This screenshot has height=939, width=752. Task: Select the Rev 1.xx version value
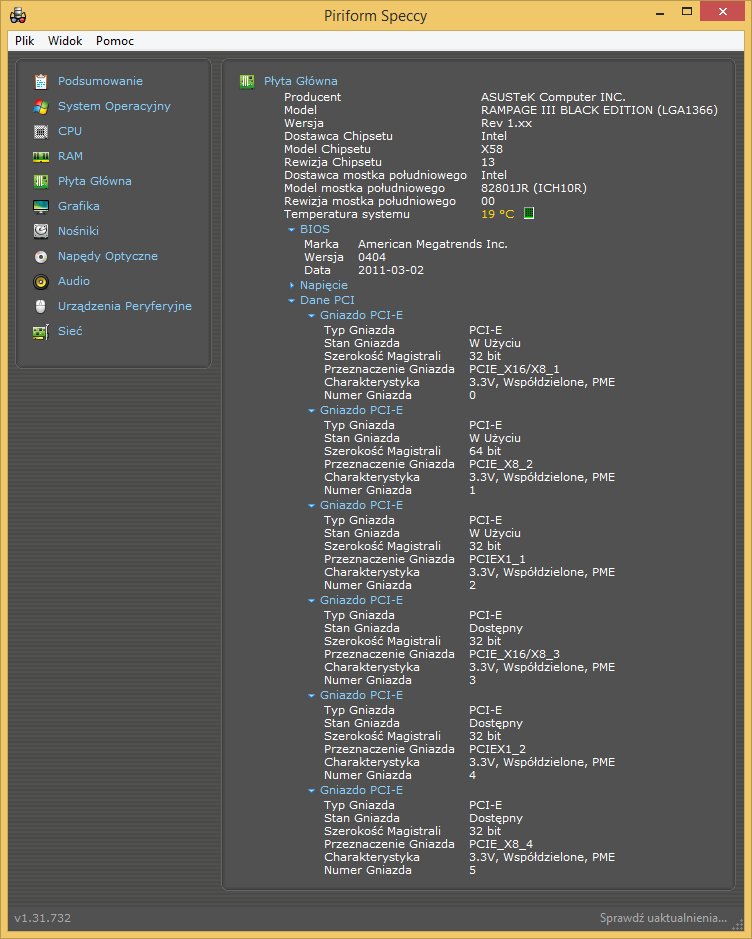(506, 123)
